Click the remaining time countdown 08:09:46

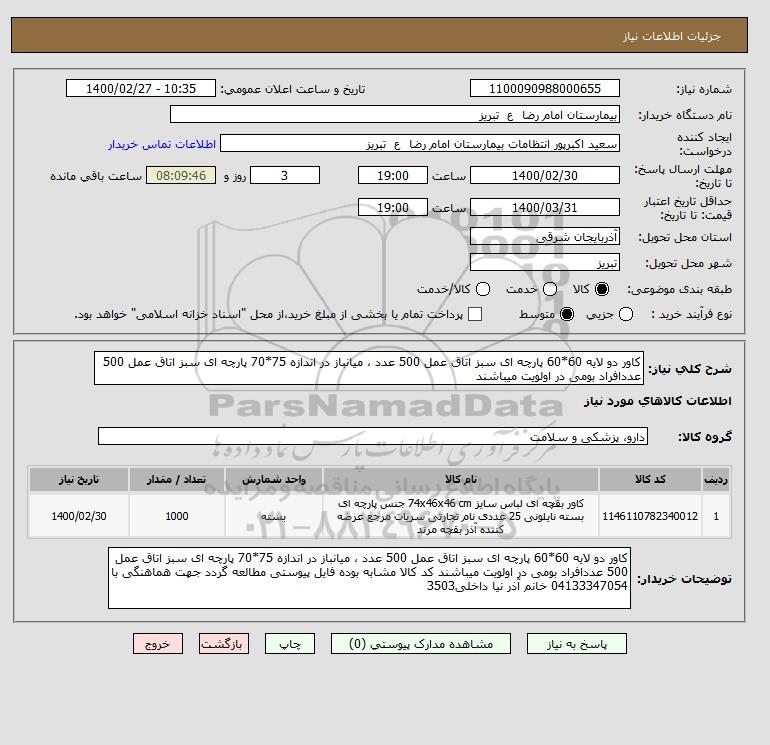coord(181,175)
